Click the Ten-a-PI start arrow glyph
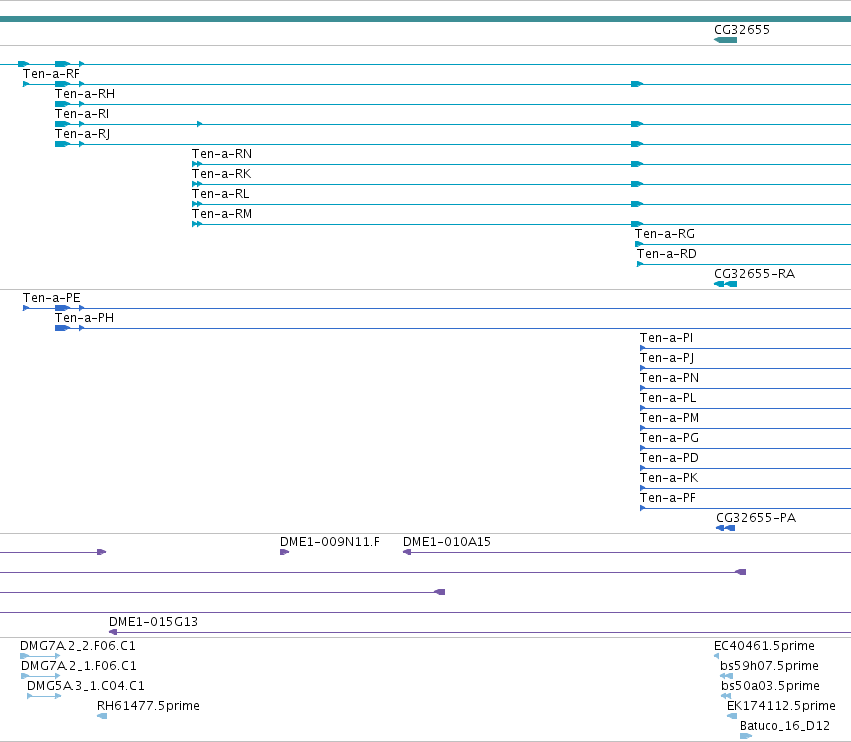 [x=643, y=348]
